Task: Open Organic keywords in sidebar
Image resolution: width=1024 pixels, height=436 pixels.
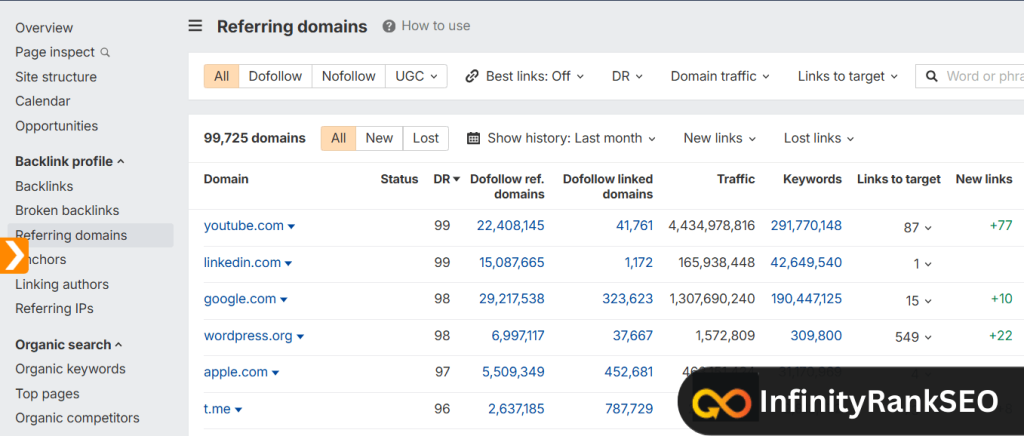Action: (x=70, y=369)
